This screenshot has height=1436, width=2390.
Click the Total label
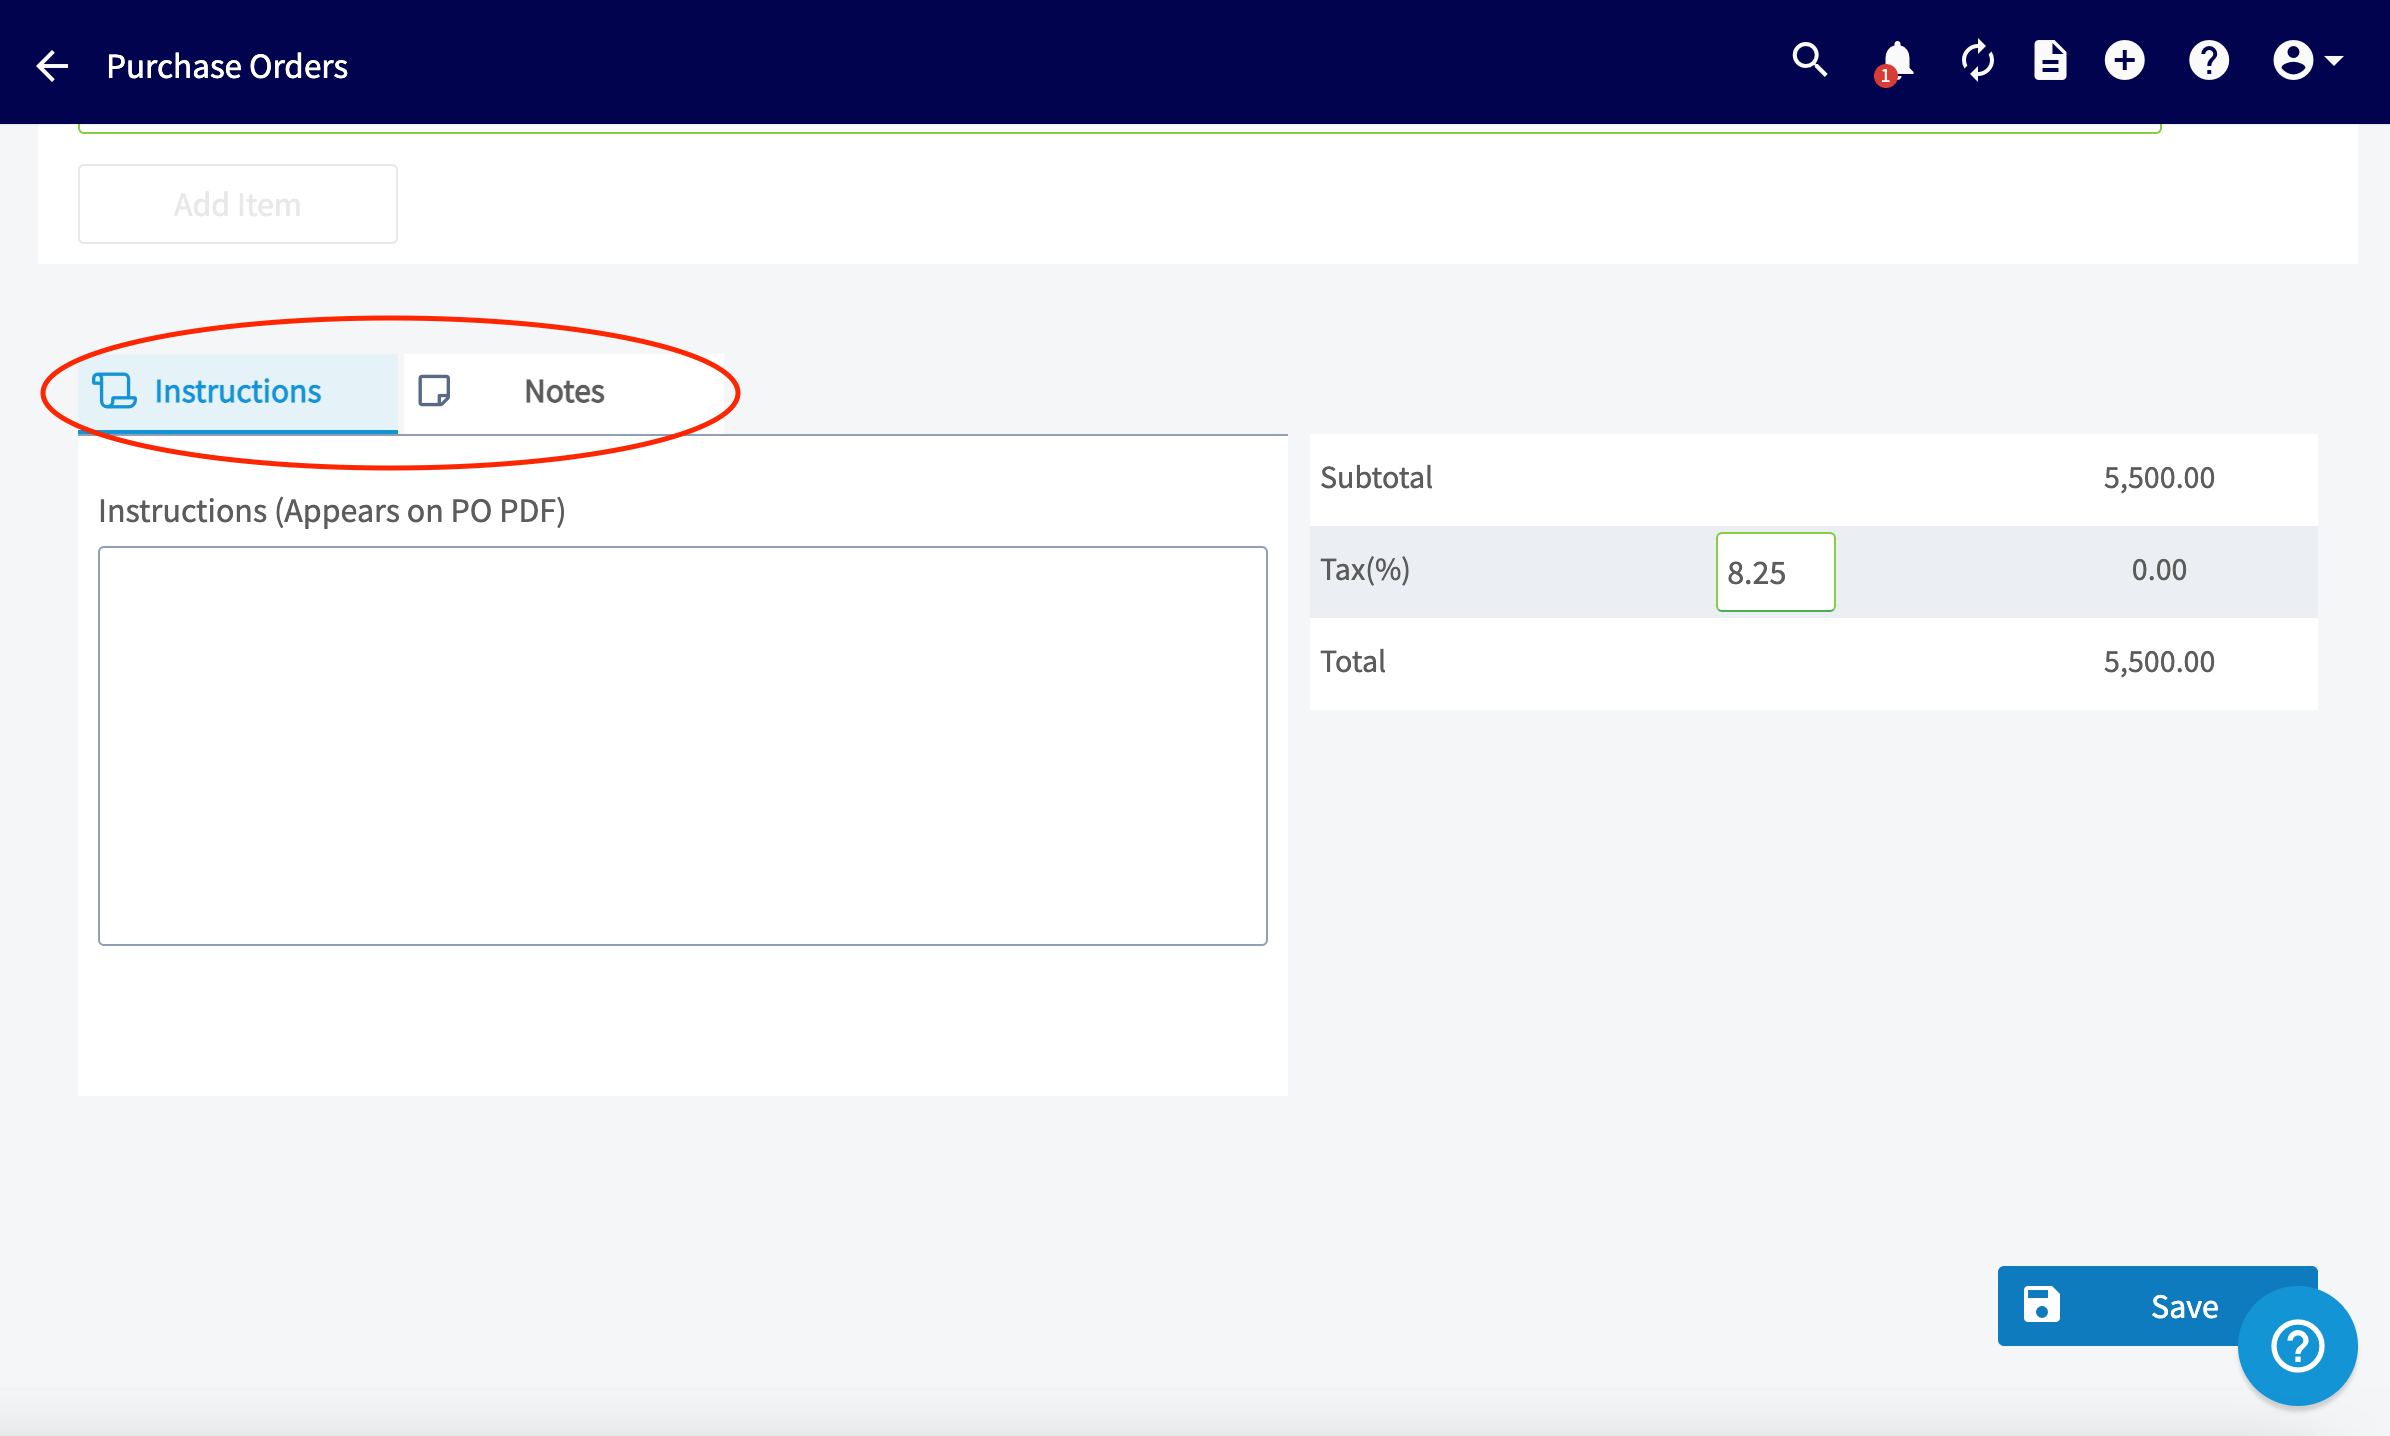(1353, 662)
